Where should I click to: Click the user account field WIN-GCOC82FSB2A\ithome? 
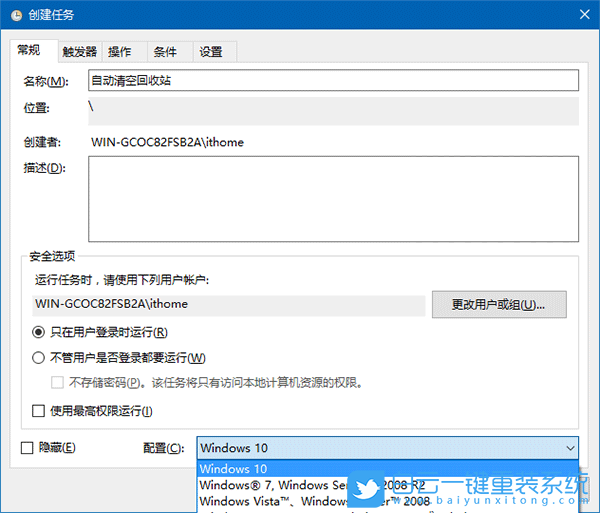[x=229, y=305]
